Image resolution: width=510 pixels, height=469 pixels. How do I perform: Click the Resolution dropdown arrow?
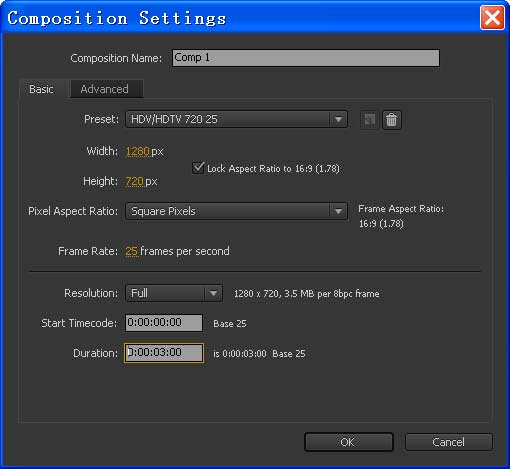click(213, 293)
